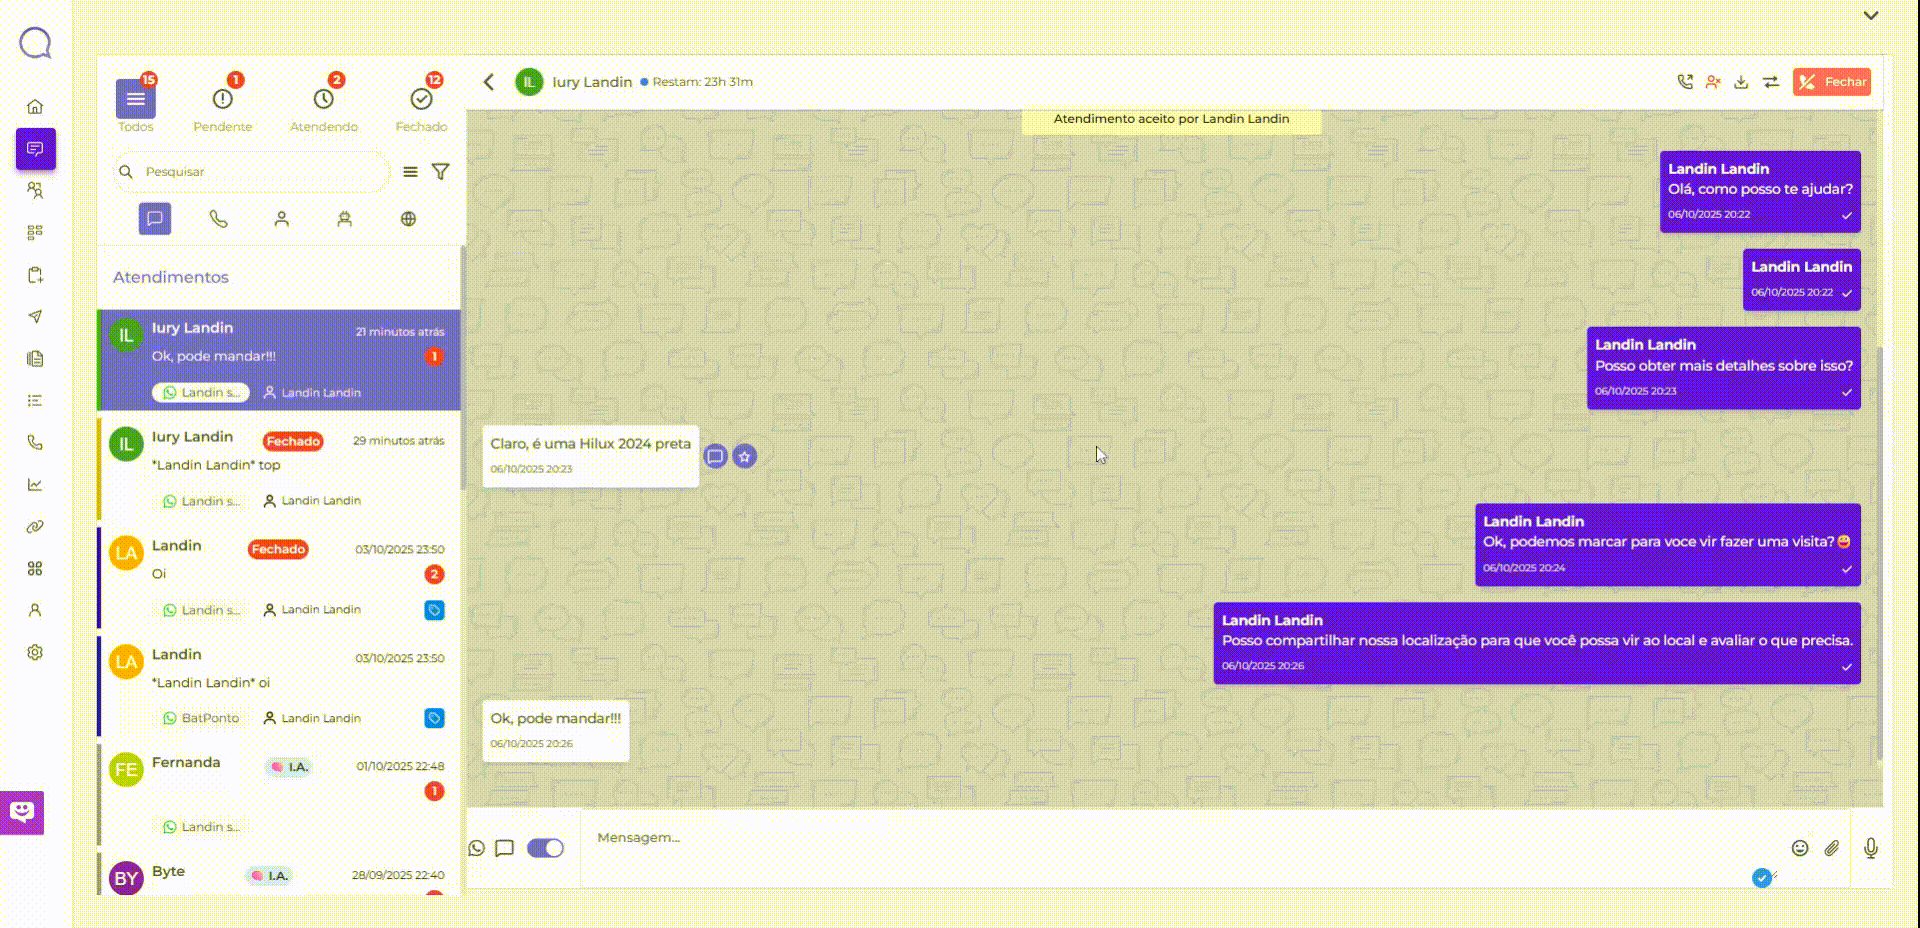Open the filter funnel icon
This screenshot has height=928, width=1920.
tap(440, 172)
